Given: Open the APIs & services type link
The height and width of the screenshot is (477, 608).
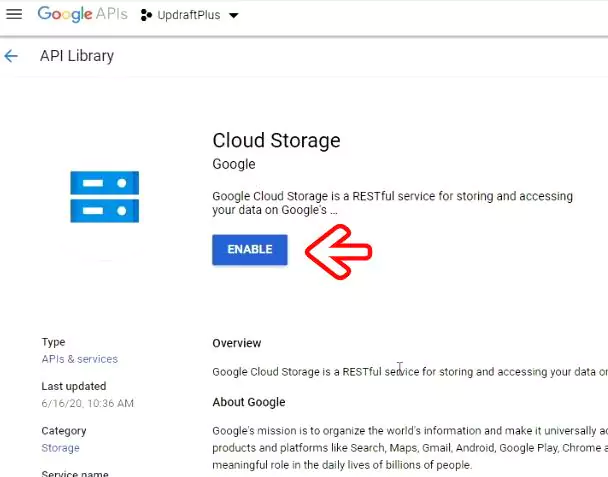Looking at the screenshot, I should pos(79,359).
